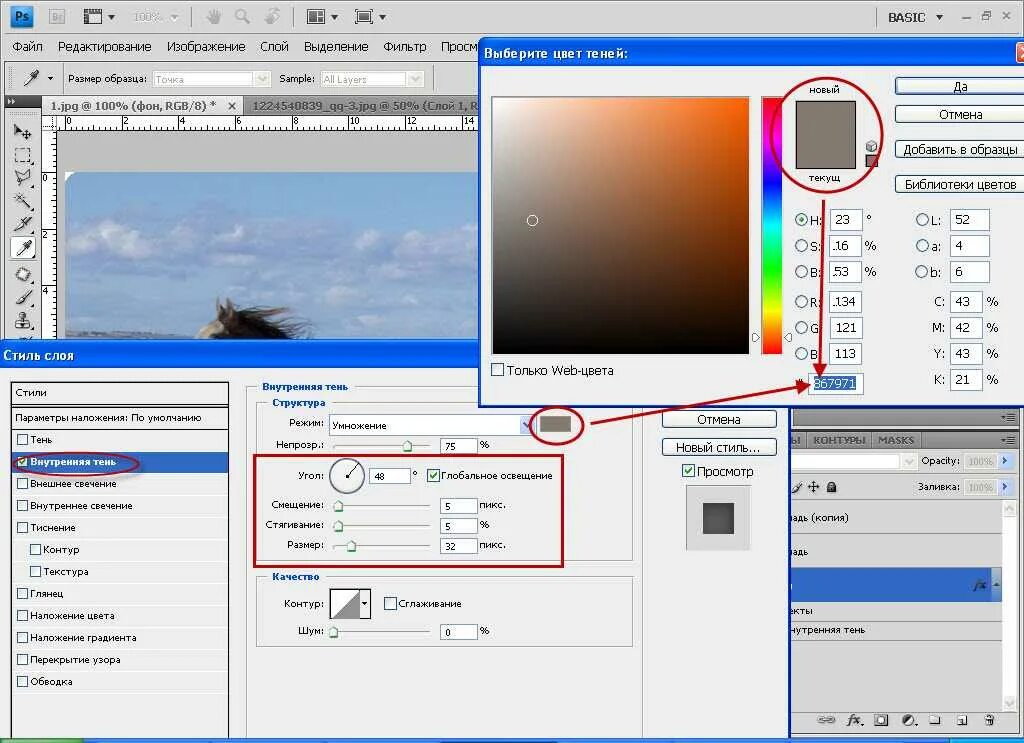
Task: Click the add layer mask icon
Action: click(881, 720)
